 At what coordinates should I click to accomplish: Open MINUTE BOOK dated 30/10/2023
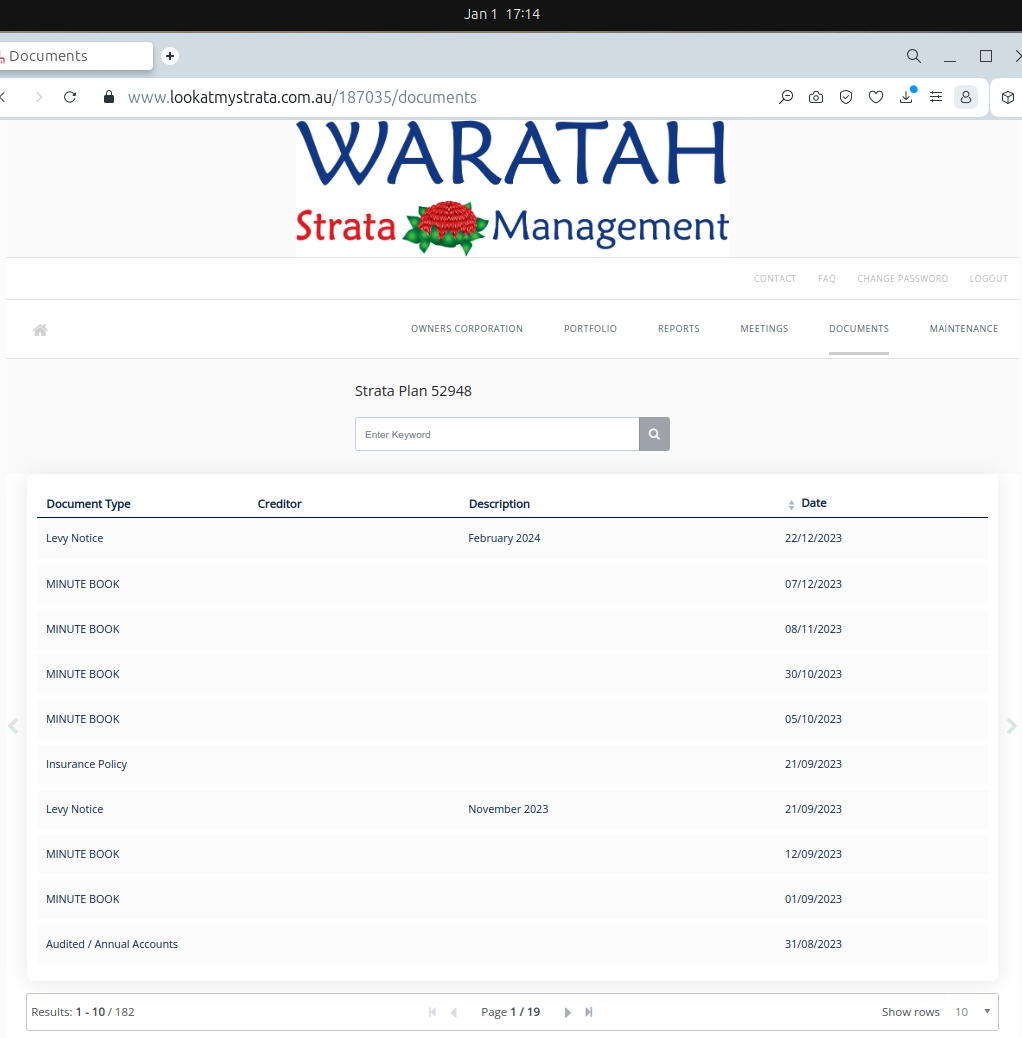tap(512, 674)
